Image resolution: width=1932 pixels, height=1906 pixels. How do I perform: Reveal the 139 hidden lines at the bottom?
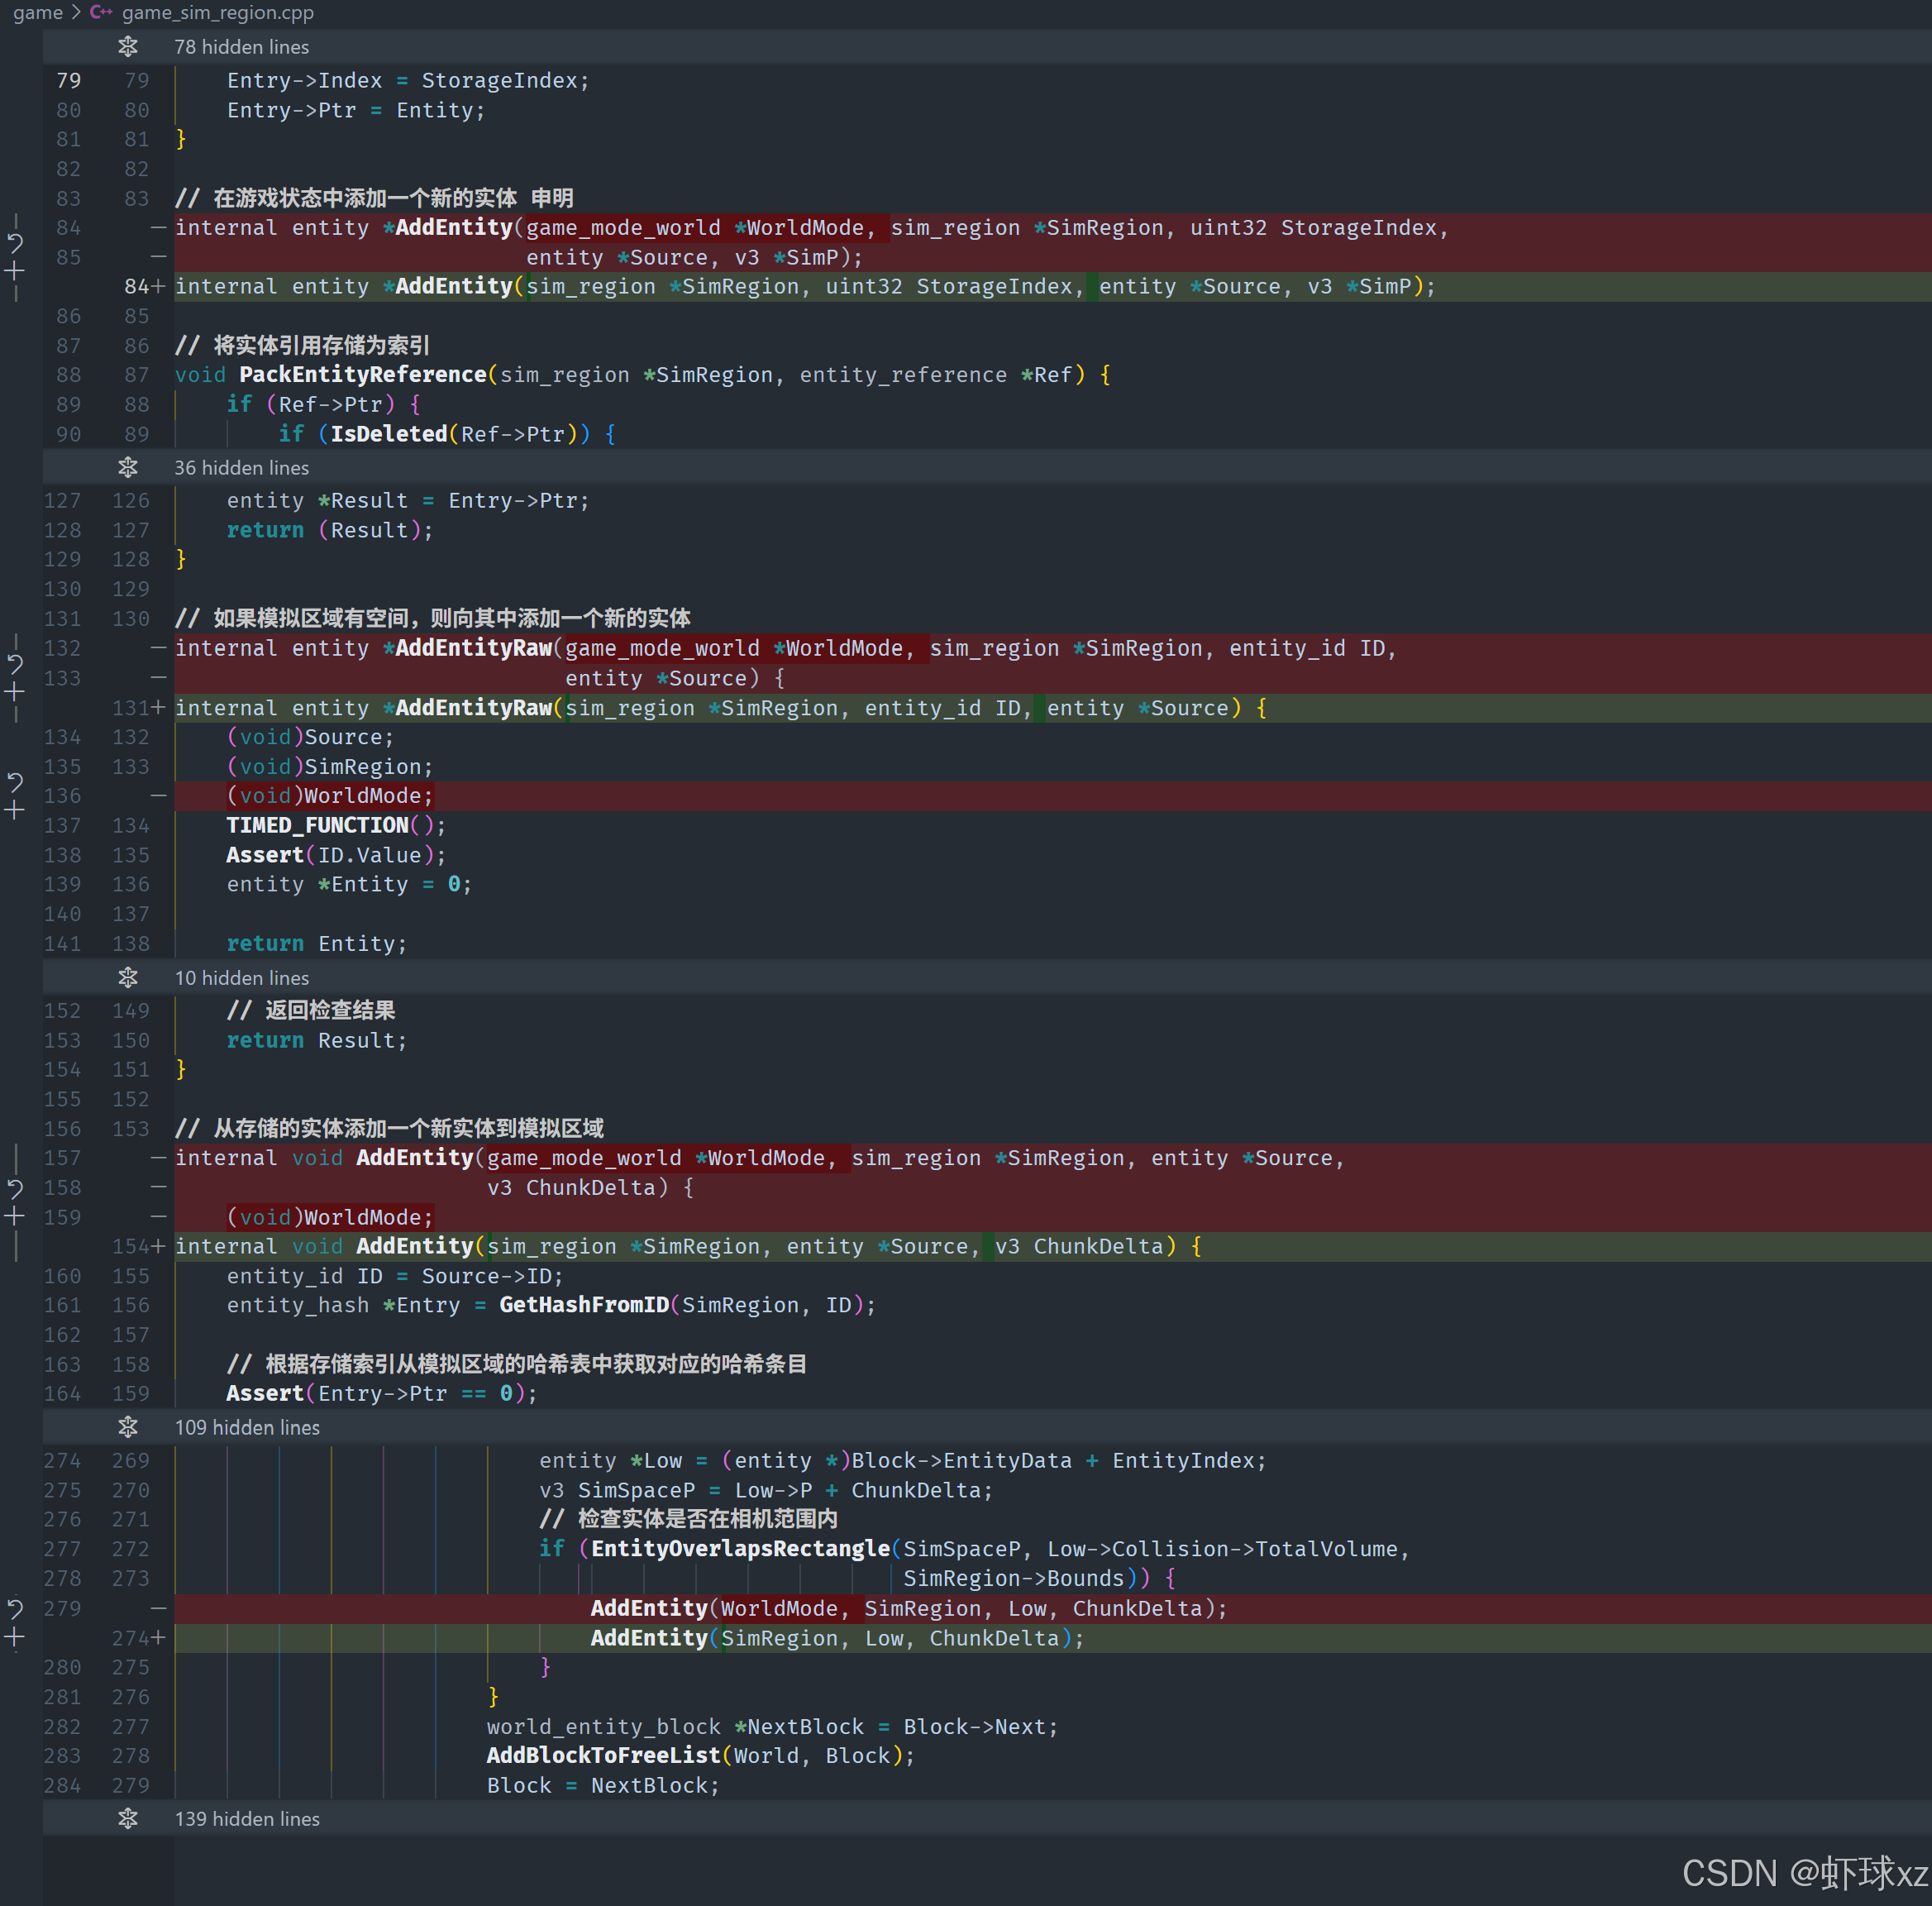[128, 1819]
